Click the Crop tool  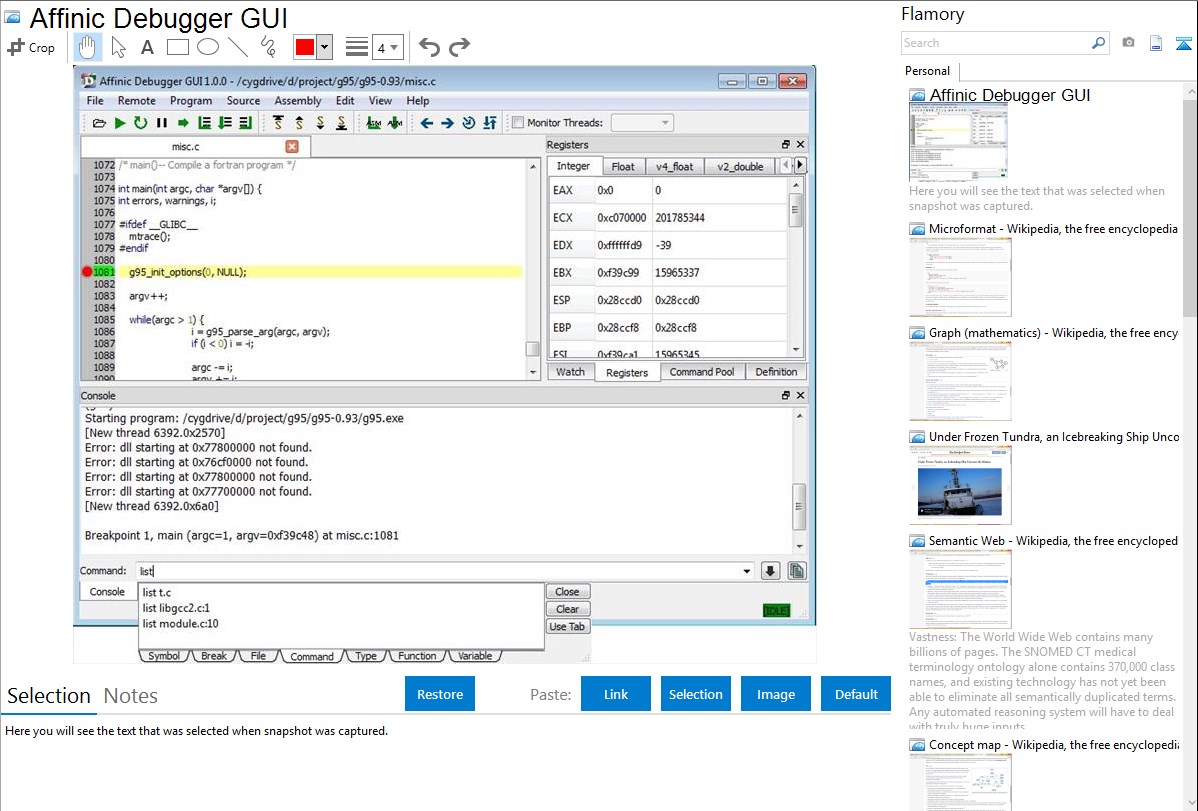pyautogui.click(x=31, y=47)
